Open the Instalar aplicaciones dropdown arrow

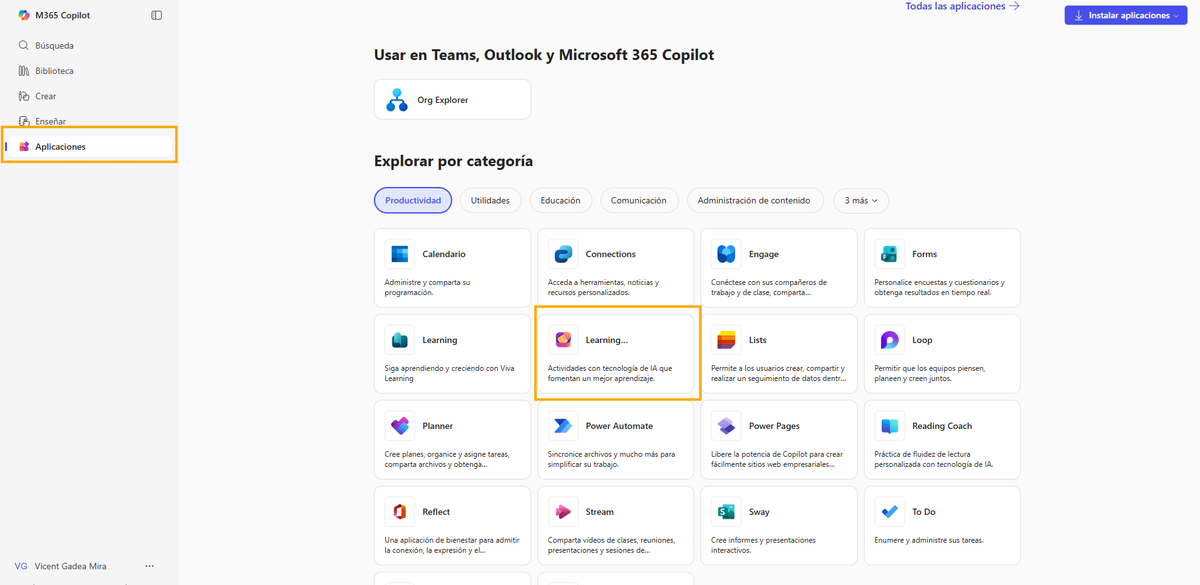click(1177, 16)
